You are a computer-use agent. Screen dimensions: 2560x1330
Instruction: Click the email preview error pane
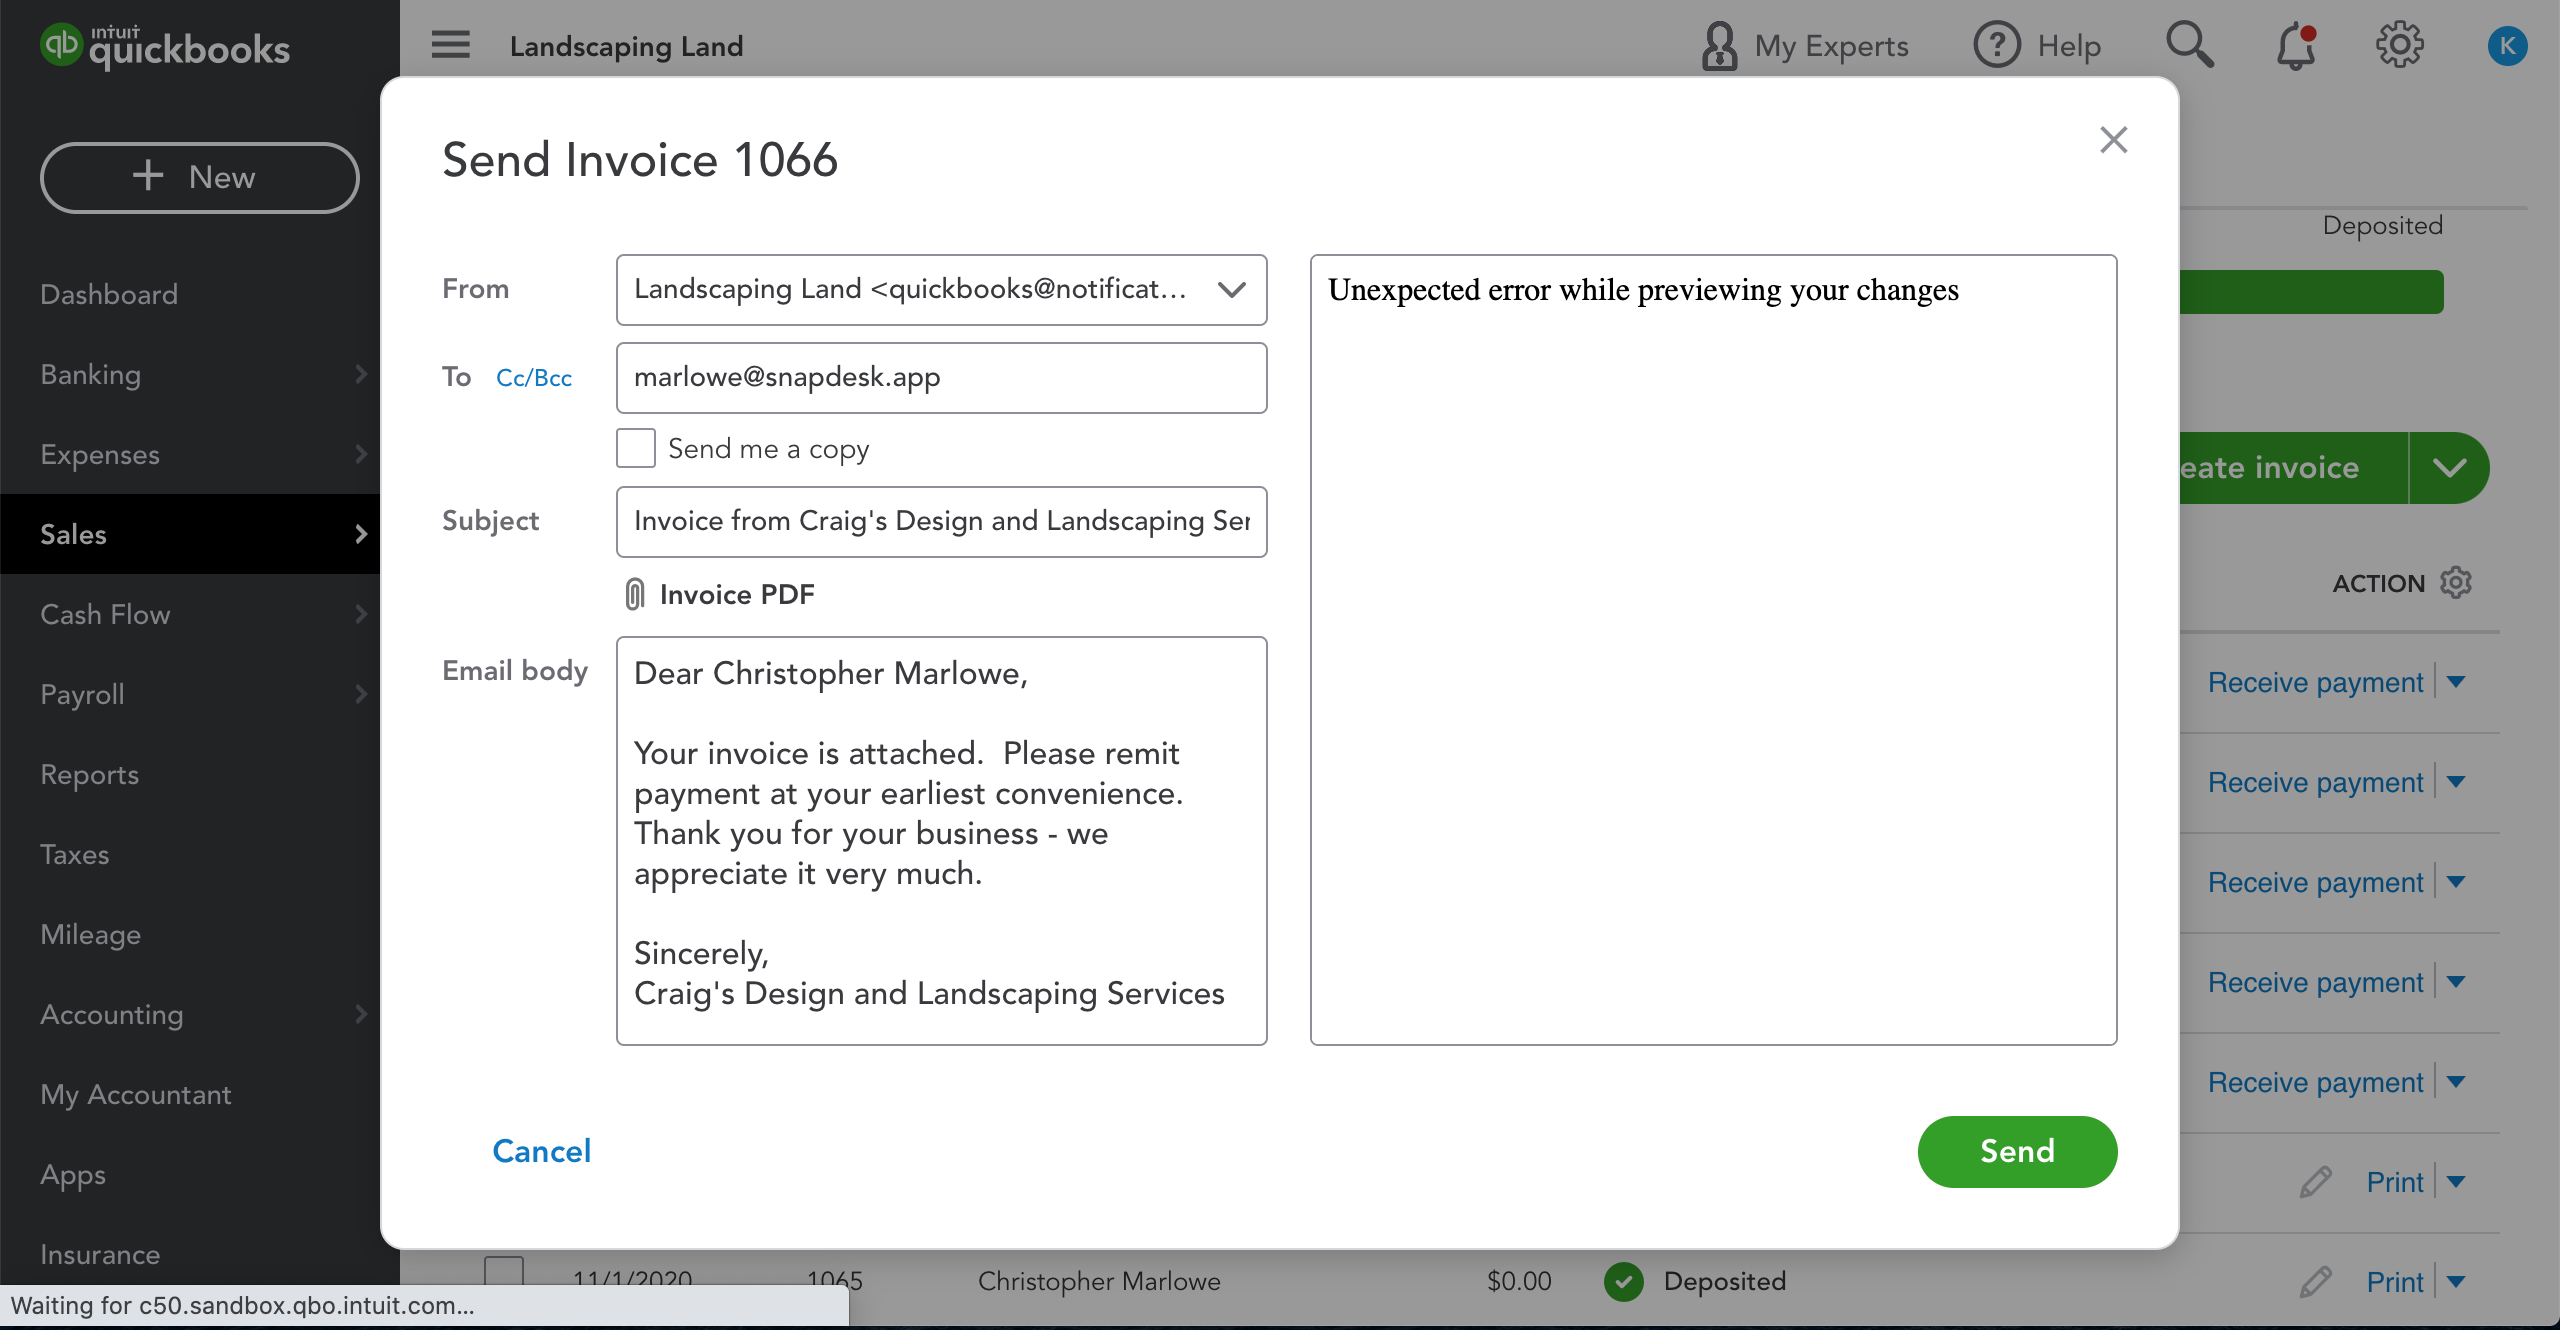click(1713, 649)
